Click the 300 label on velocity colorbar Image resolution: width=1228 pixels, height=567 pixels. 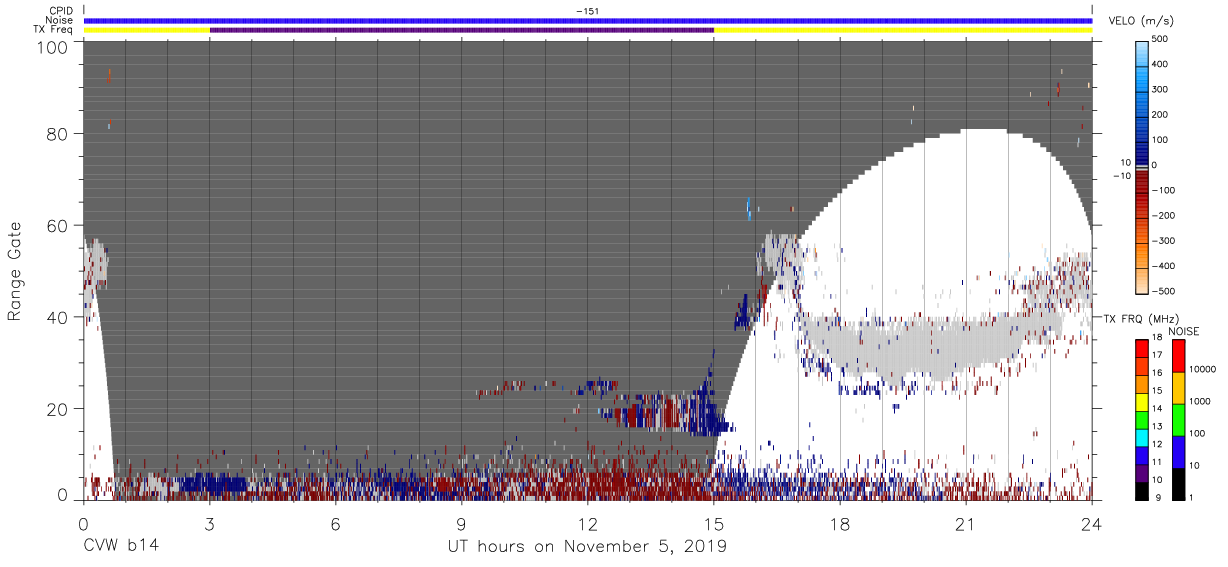point(1160,89)
